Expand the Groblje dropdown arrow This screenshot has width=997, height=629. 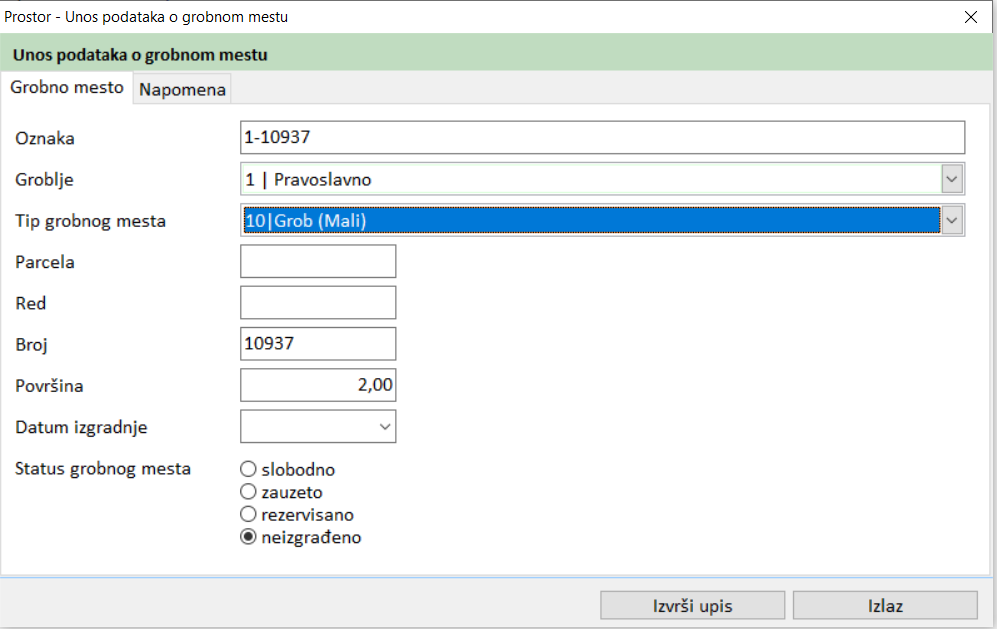coord(952,180)
